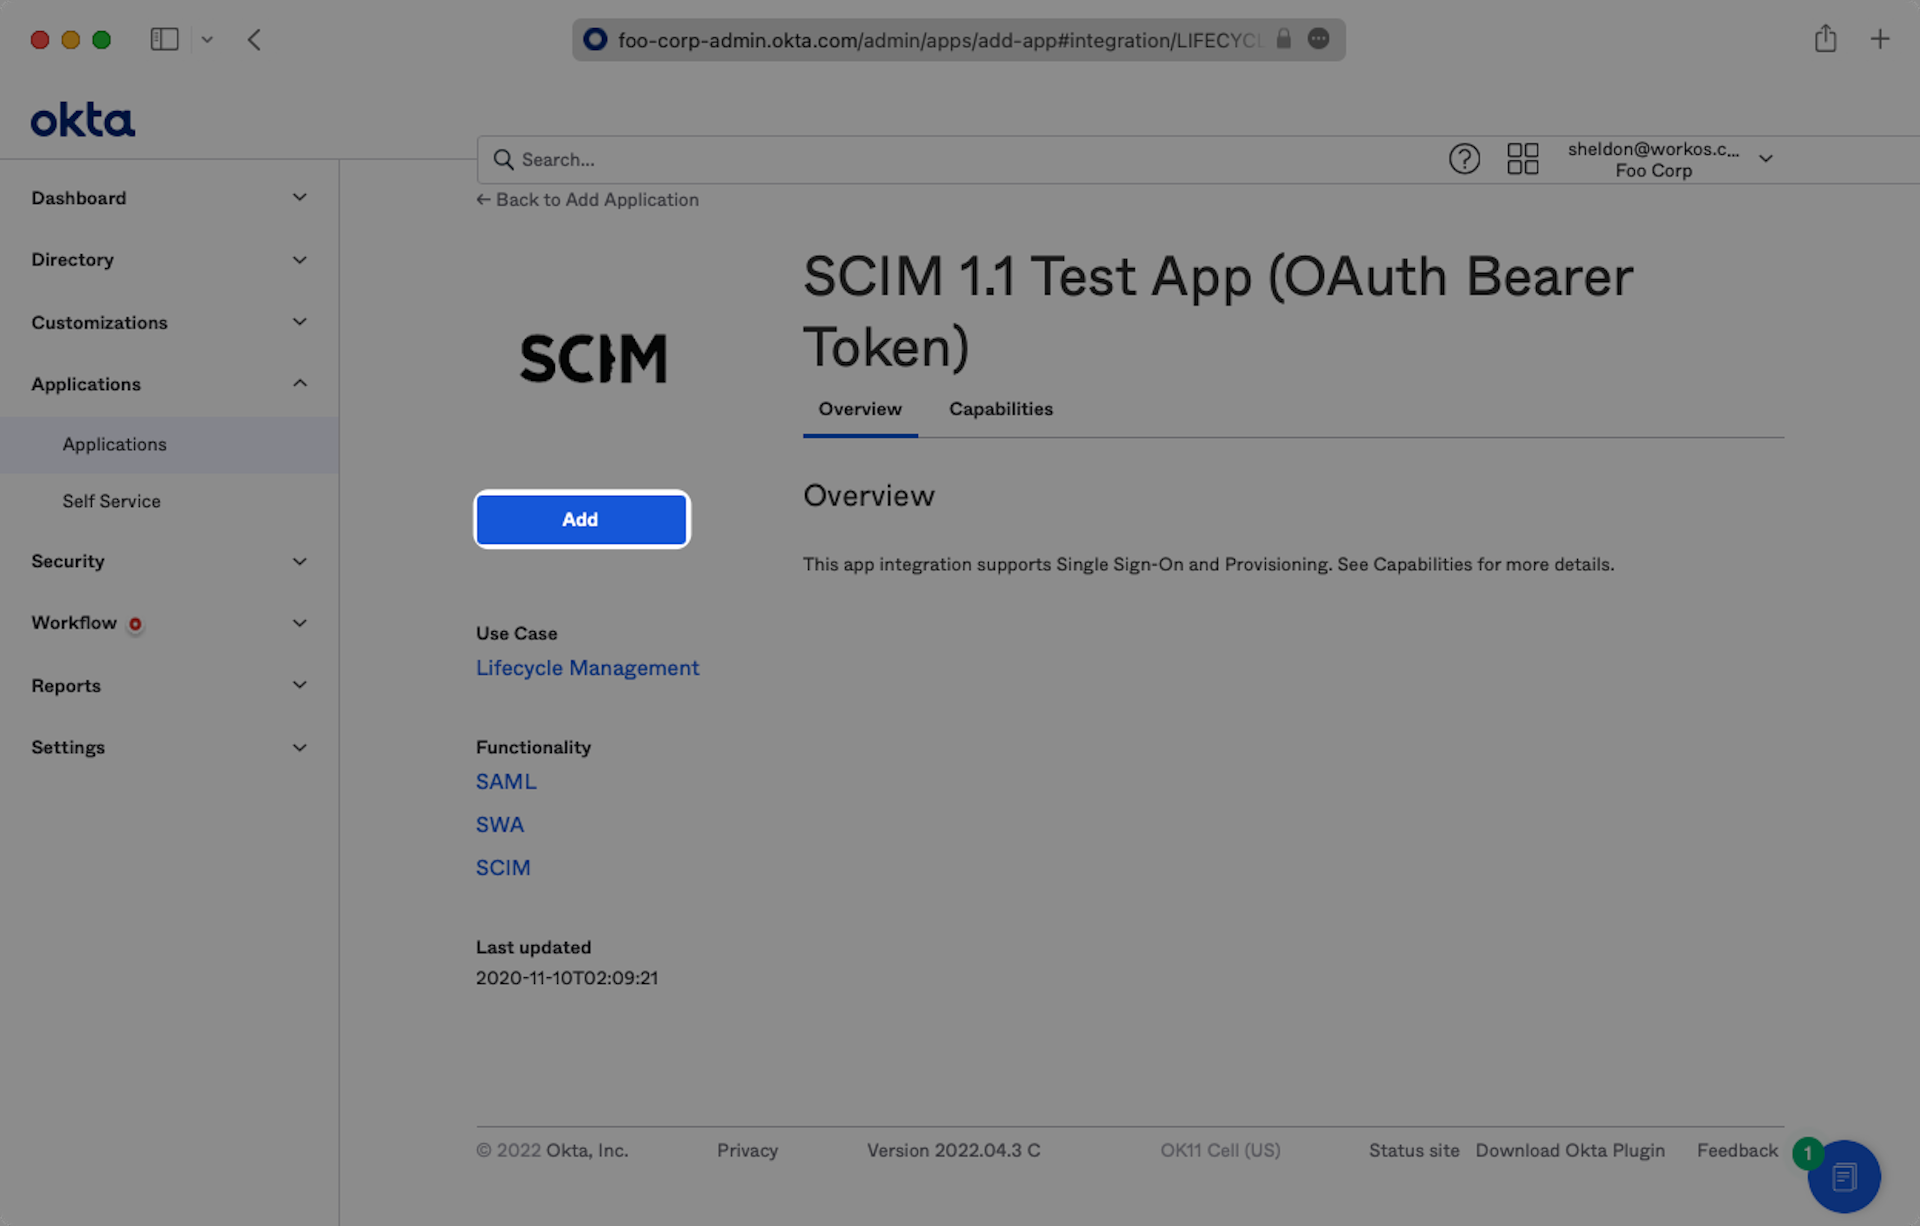The image size is (1920, 1226).
Task: Go Back to Add Application
Action: [587, 200]
